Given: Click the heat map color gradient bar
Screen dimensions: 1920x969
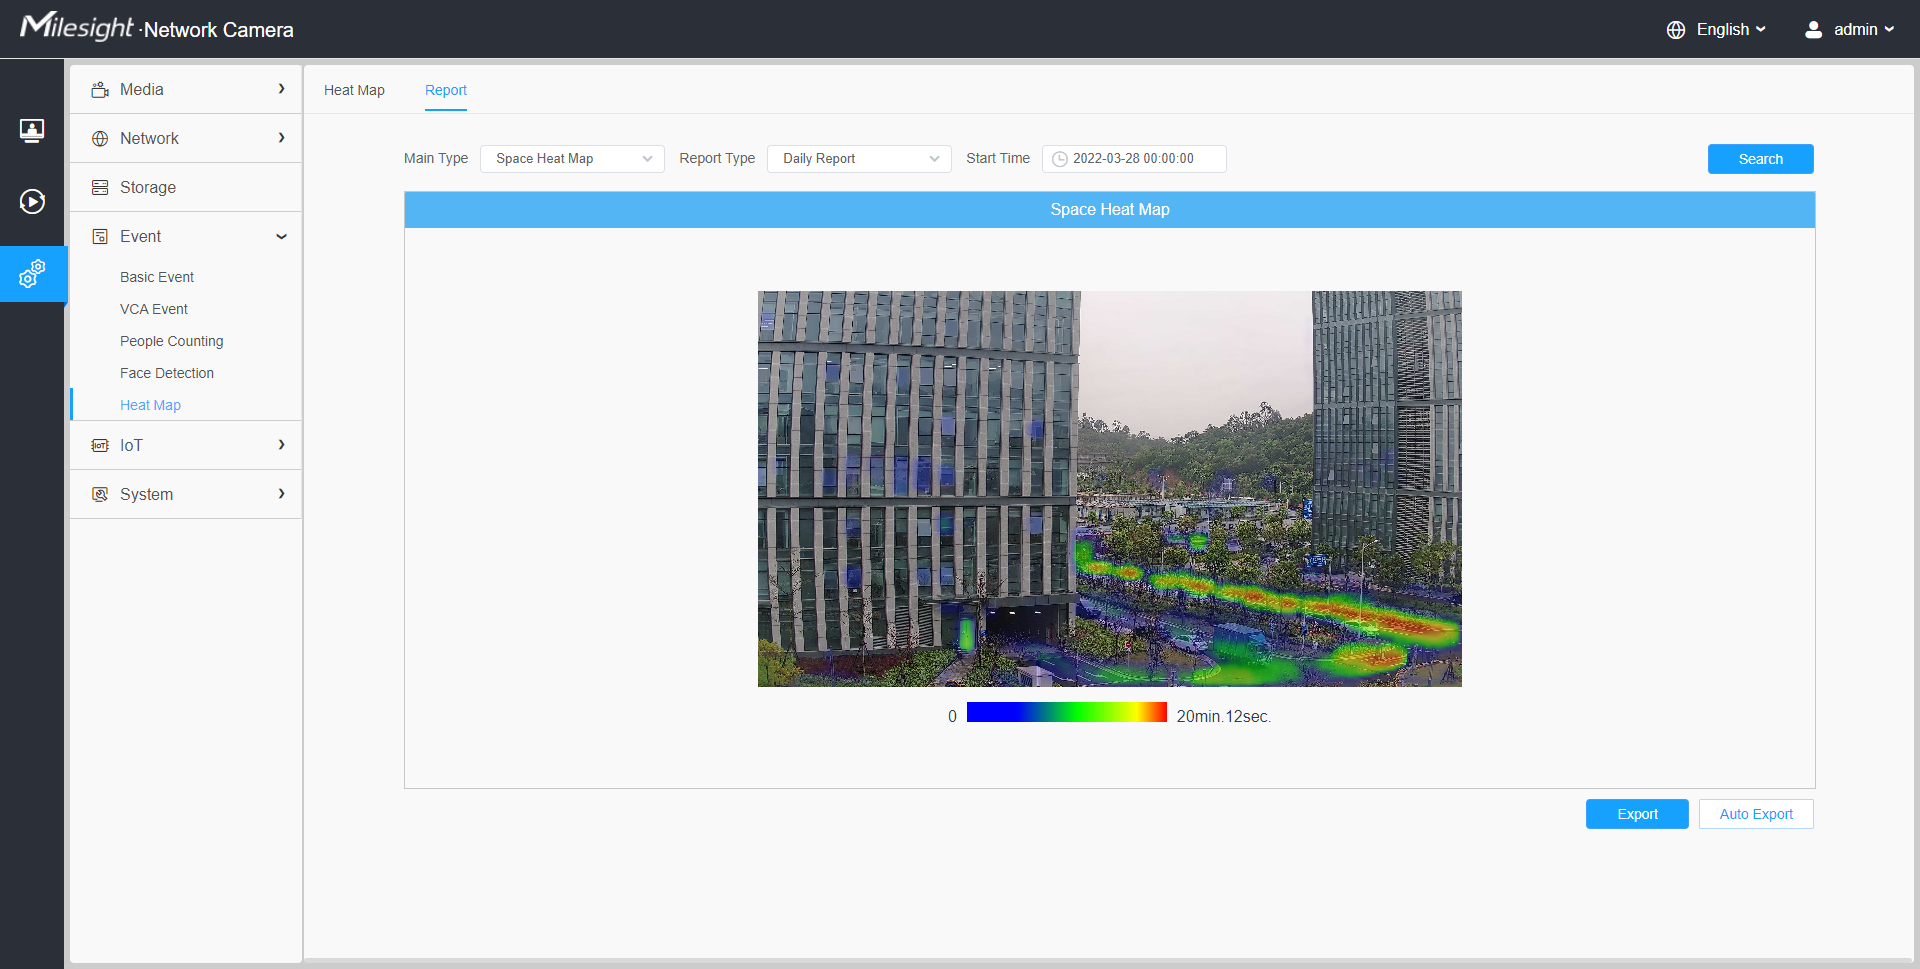Looking at the screenshot, I should [1066, 712].
